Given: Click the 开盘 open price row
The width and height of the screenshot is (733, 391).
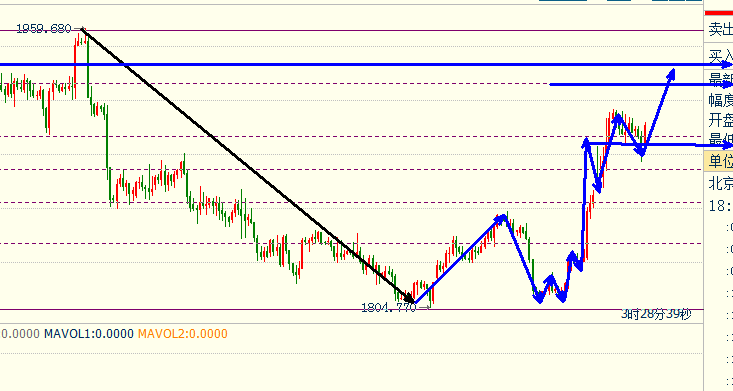Looking at the screenshot, I should [720, 120].
